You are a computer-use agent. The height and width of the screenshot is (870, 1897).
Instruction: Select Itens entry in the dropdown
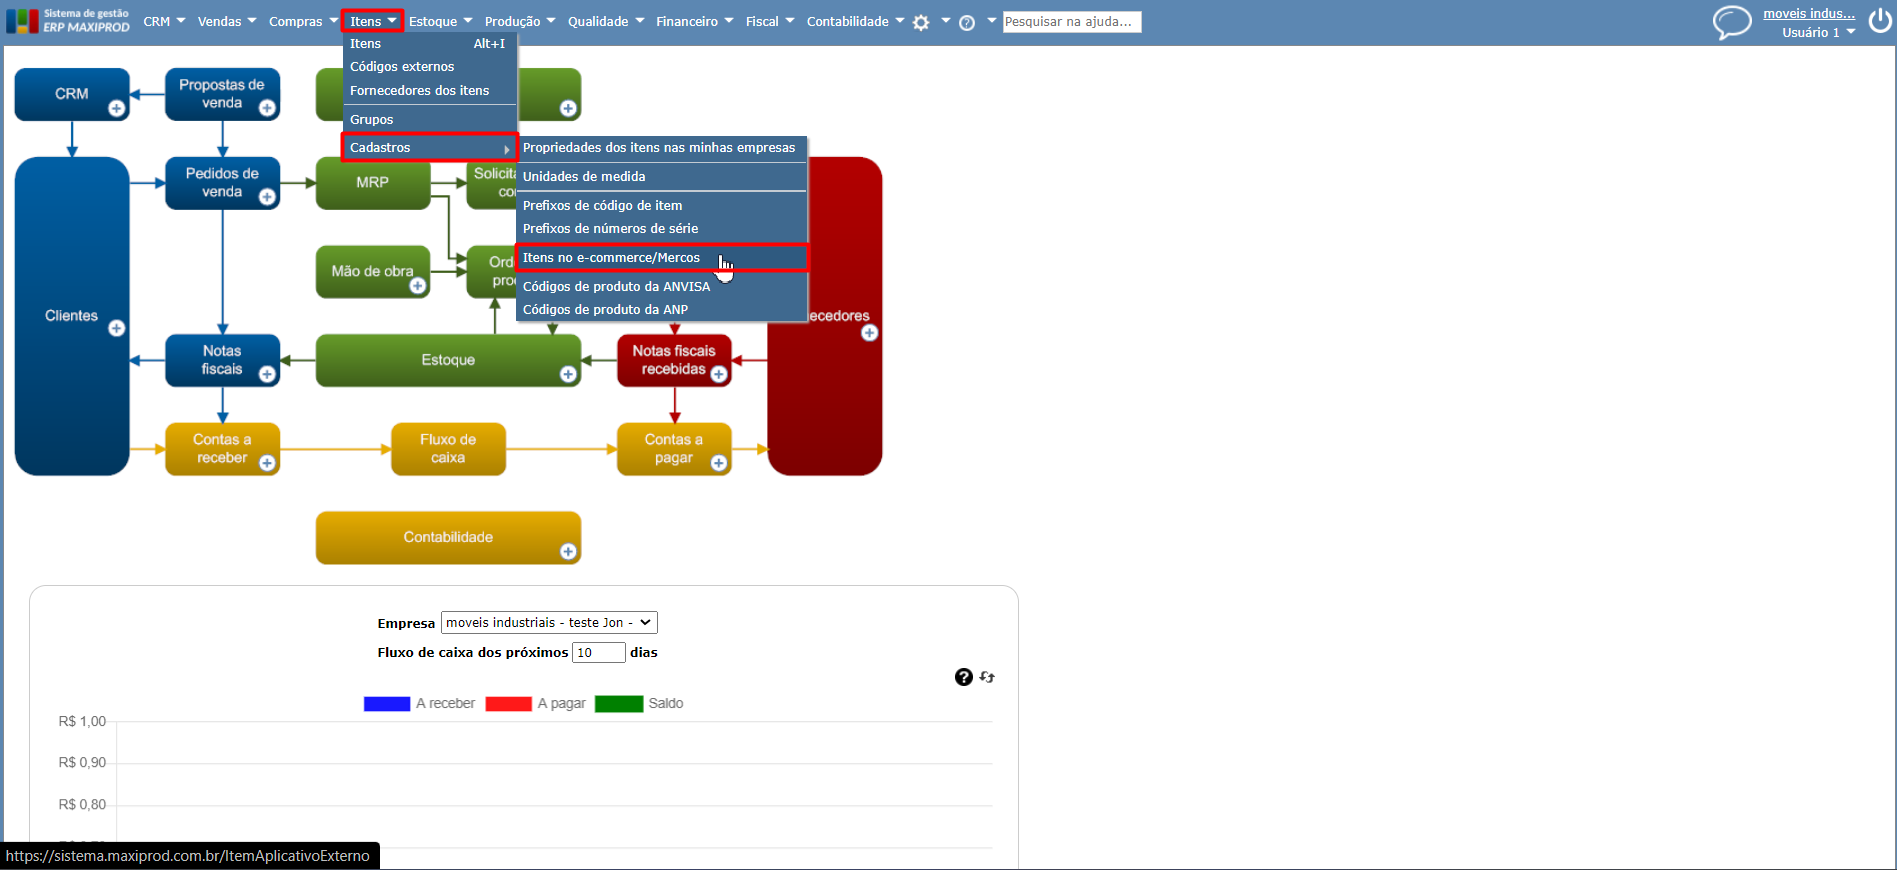pos(430,44)
